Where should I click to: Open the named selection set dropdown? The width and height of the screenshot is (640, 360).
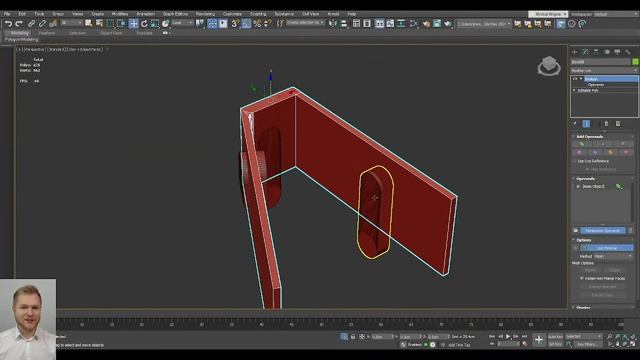pos(305,23)
